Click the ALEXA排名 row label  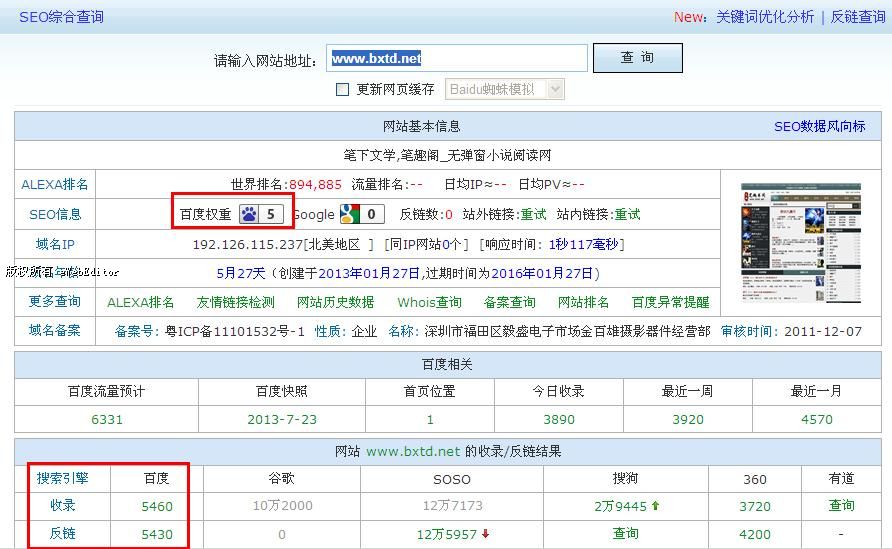55,184
